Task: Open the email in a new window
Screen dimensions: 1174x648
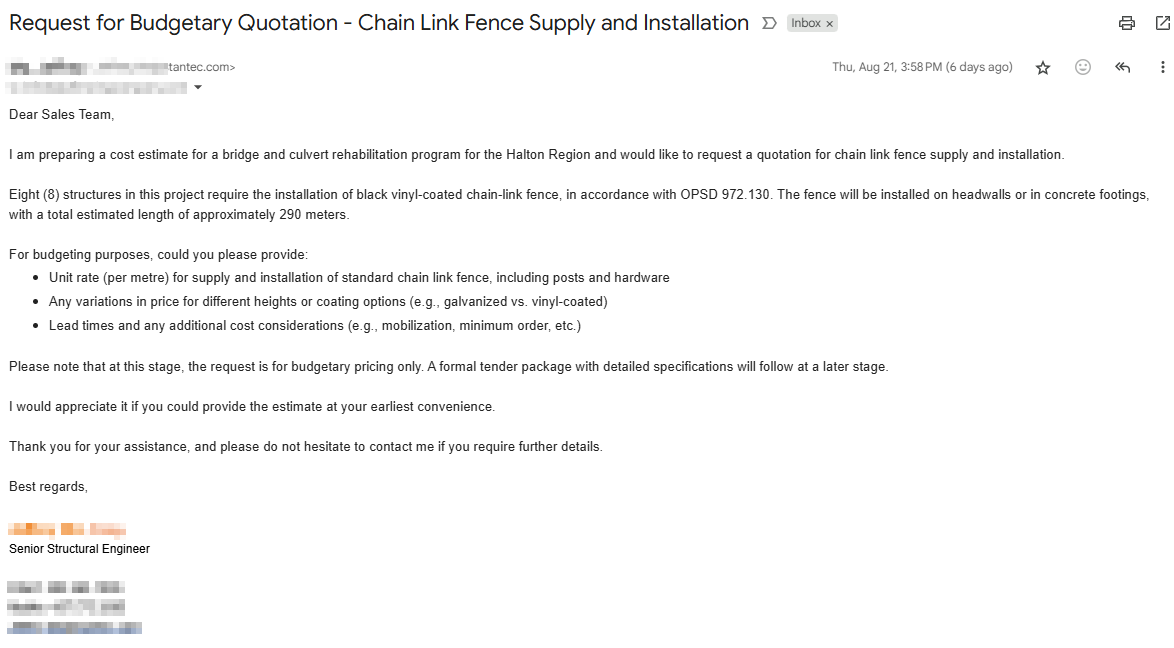Action: [1160, 22]
